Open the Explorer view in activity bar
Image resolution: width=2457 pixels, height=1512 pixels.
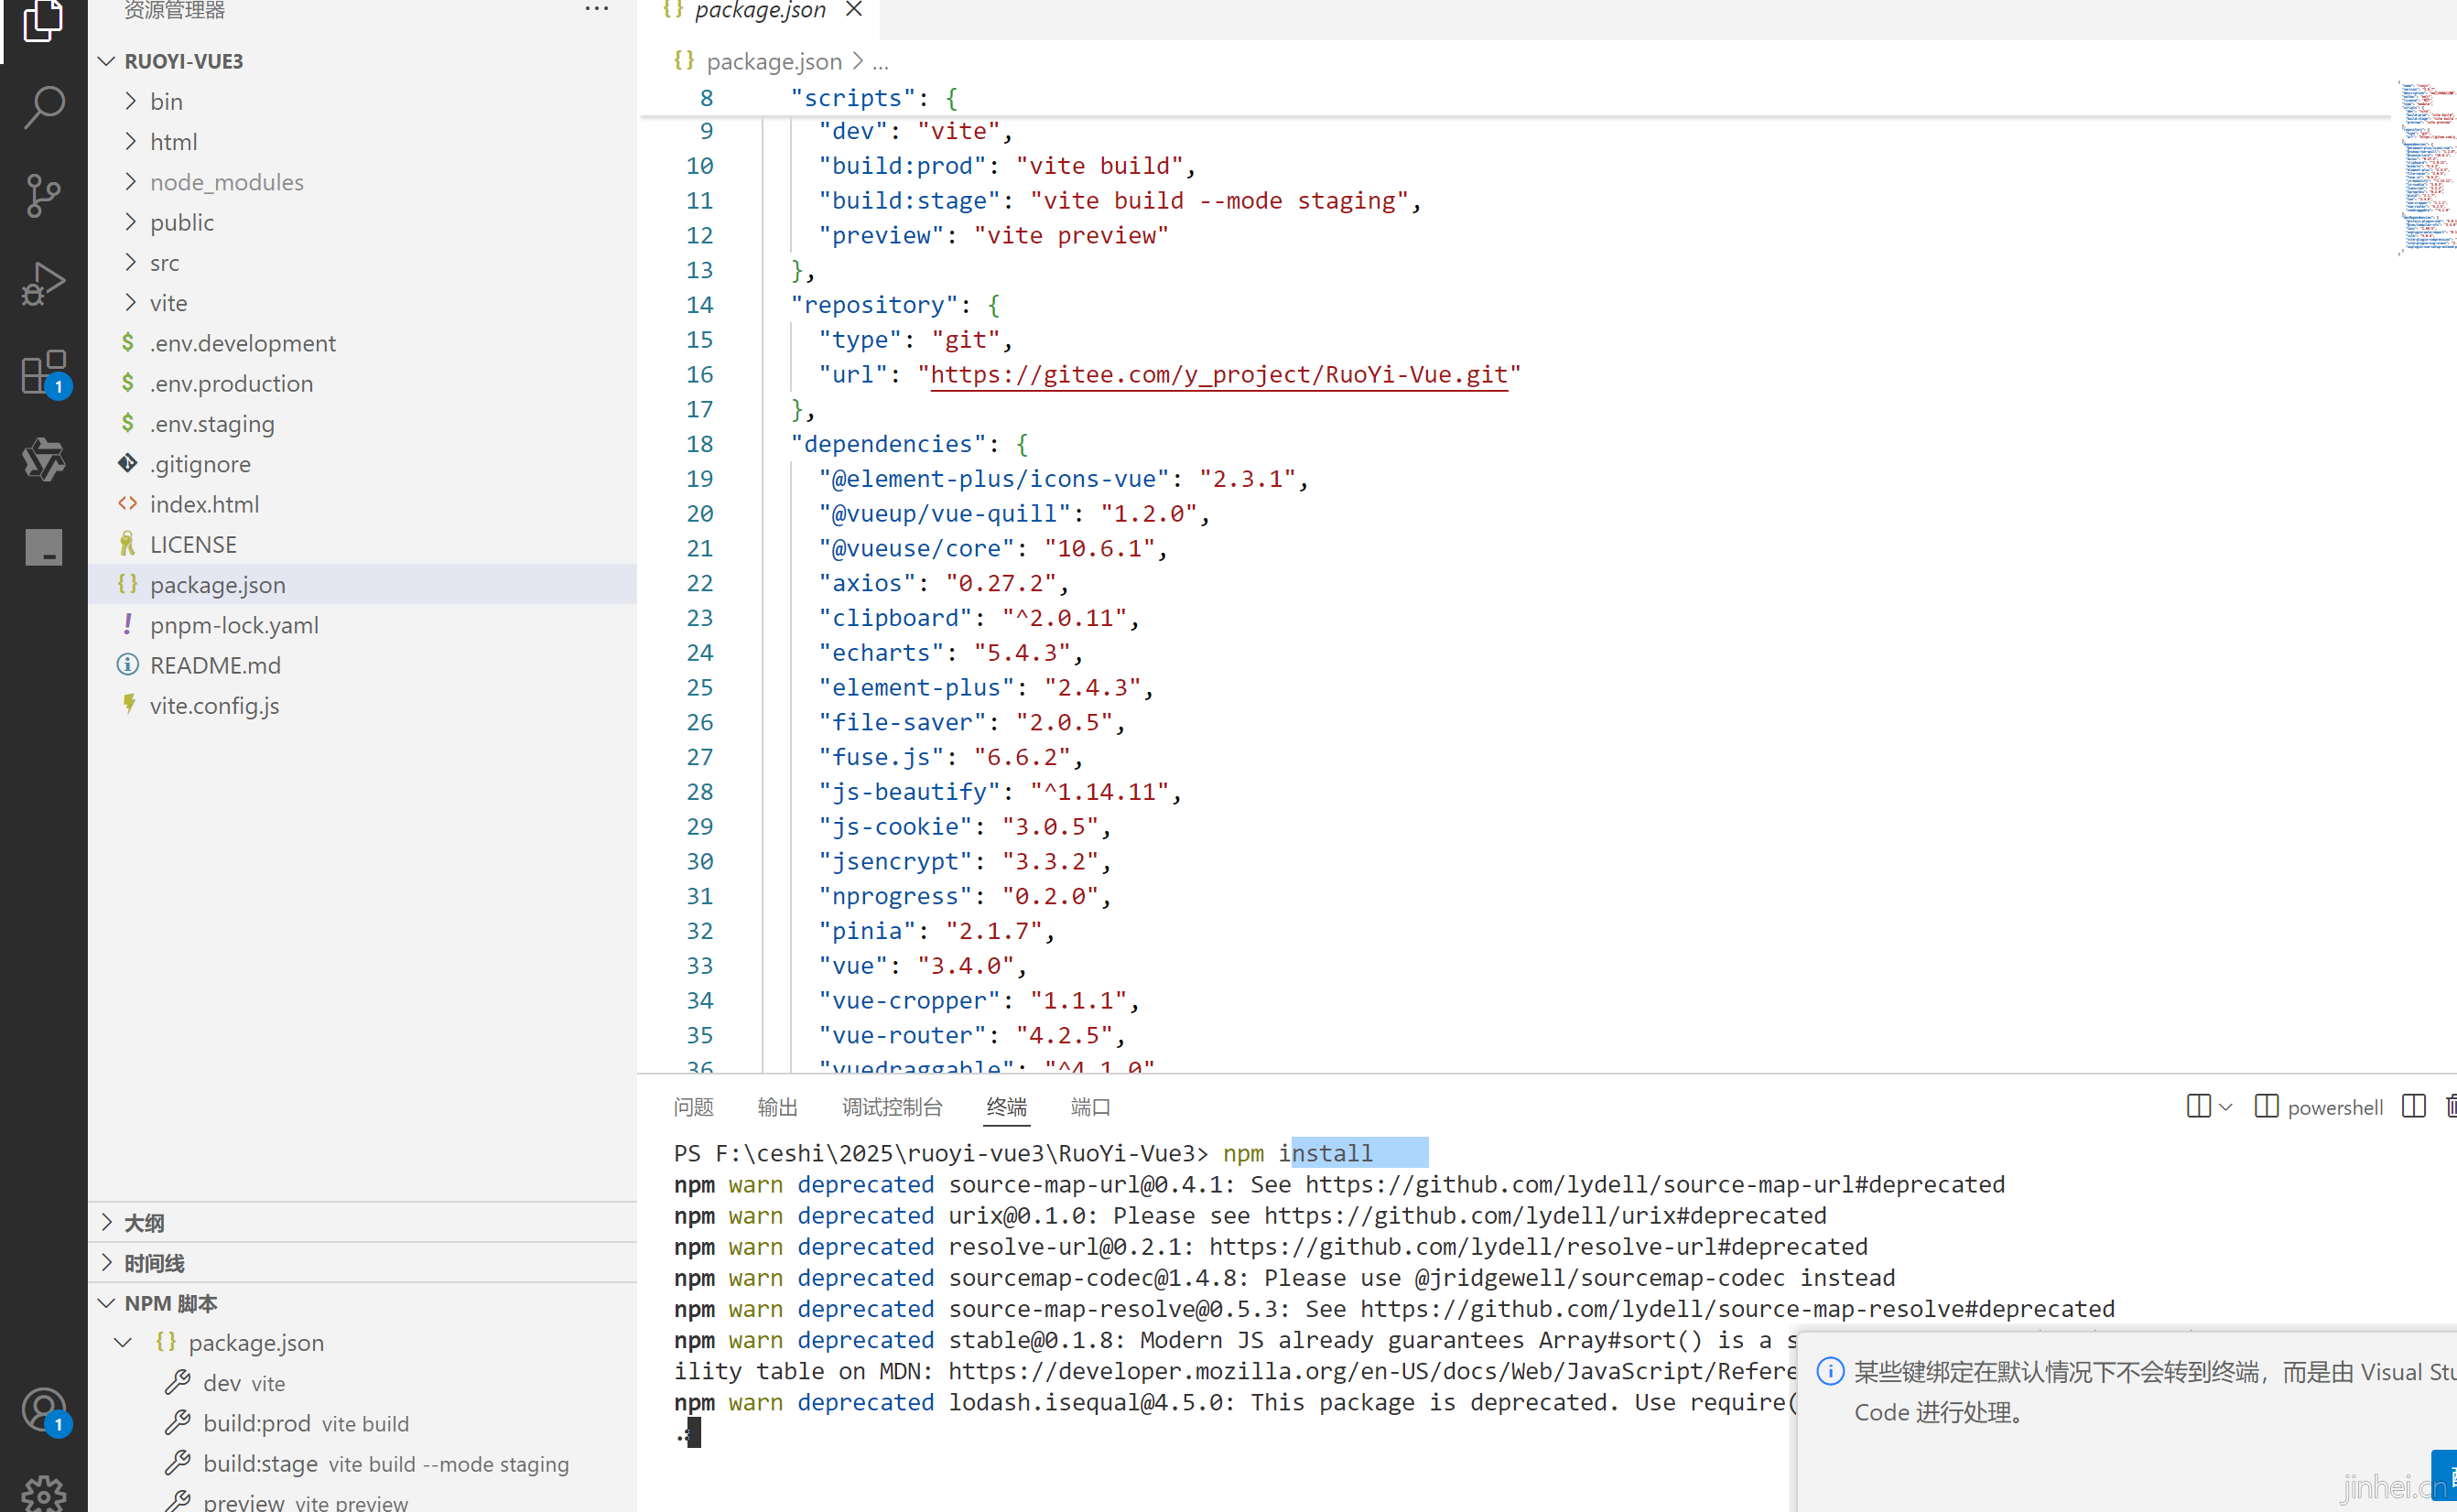43,20
